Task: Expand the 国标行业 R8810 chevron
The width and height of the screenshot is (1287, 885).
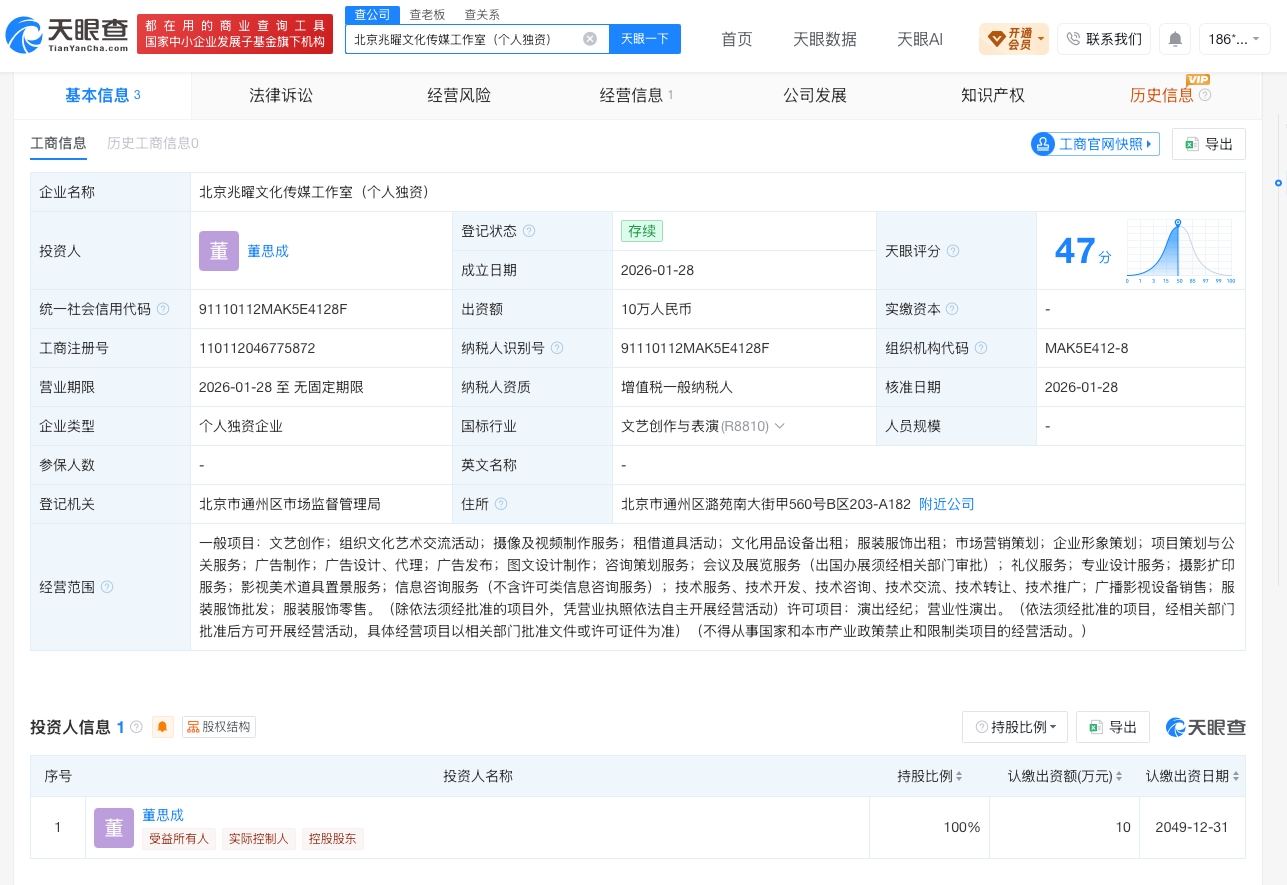Action: point(780,426)
